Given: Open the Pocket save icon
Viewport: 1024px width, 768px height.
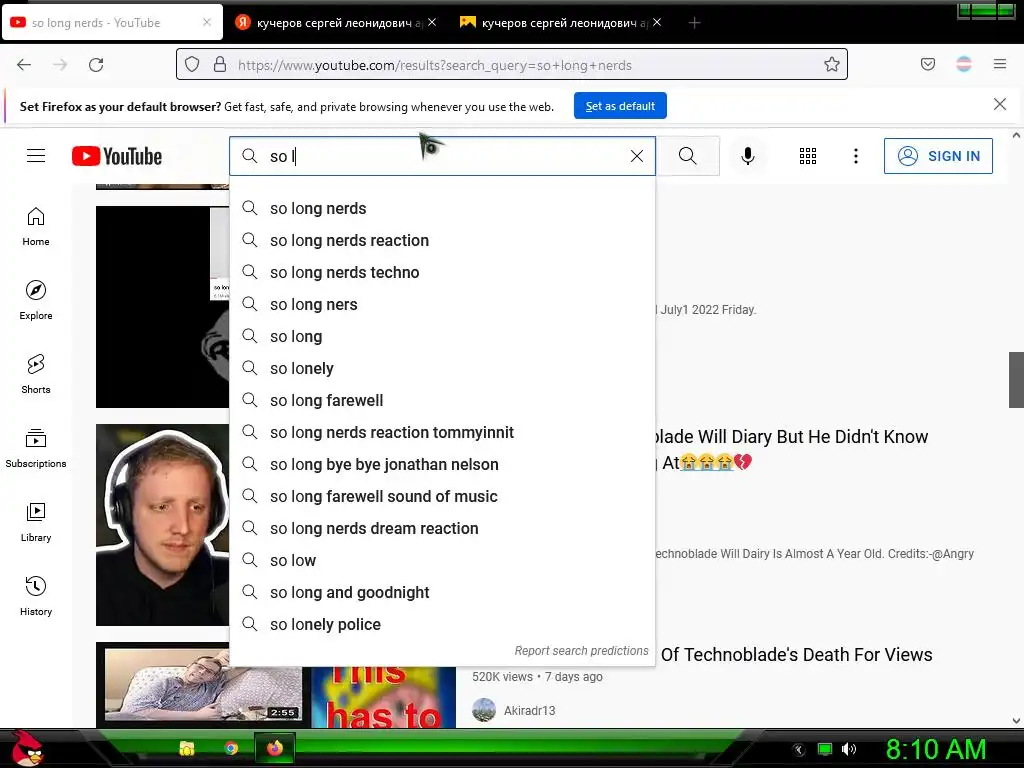Looking at the screenshot, I should click(x=927, y=64).
